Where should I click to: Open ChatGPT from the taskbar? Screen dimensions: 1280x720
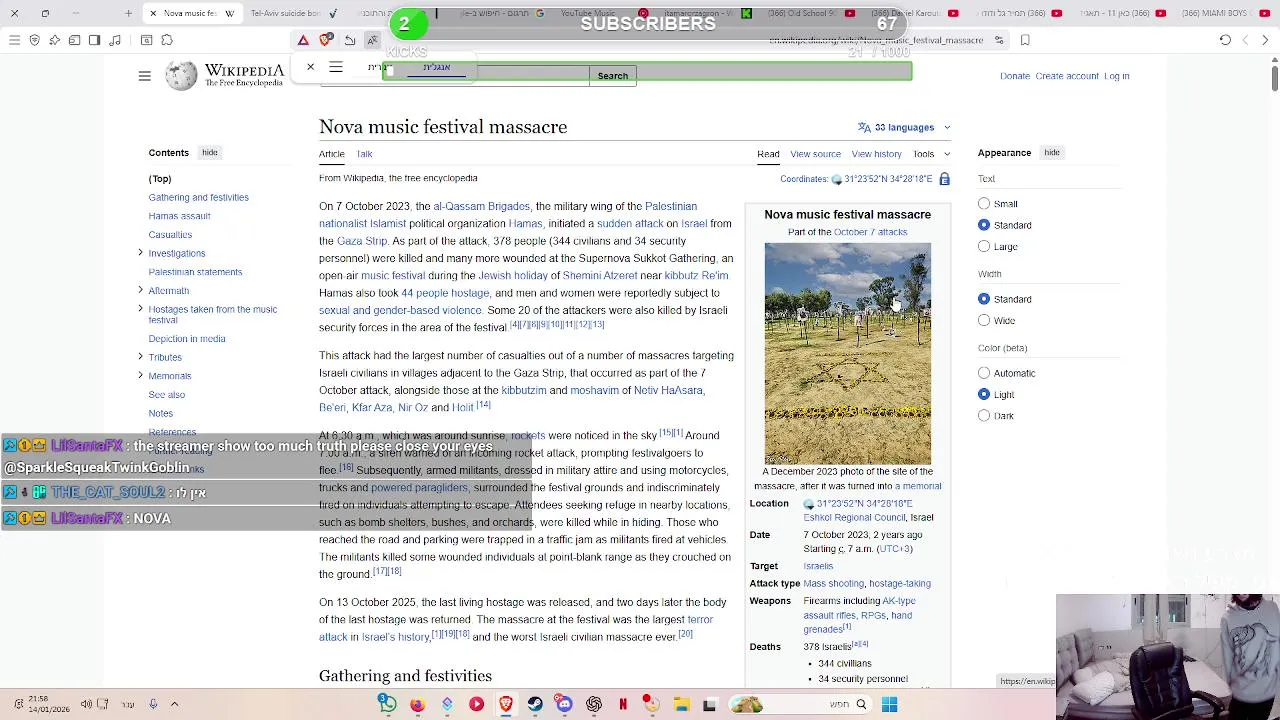(x=594, y=704)
